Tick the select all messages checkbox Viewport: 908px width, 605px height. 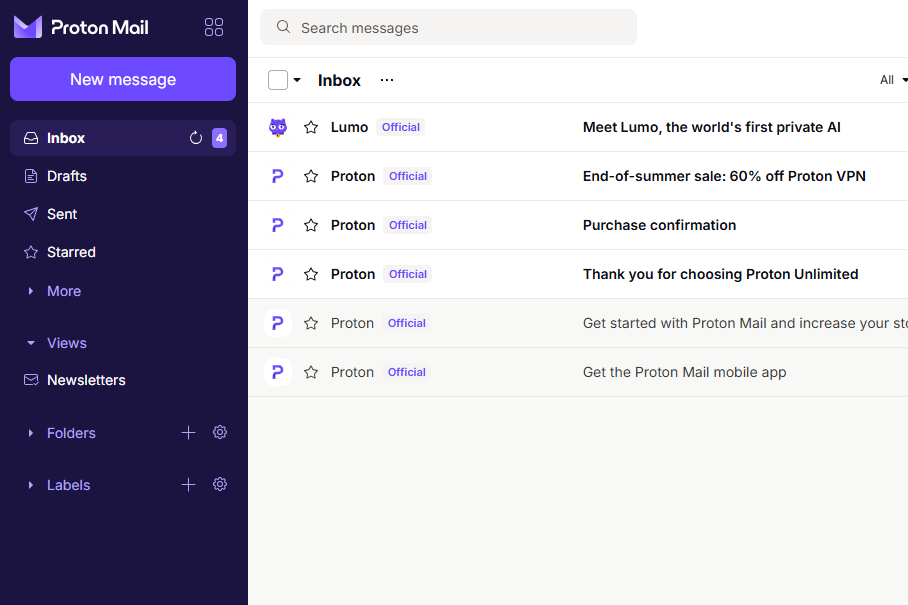[x=278, y=80]
